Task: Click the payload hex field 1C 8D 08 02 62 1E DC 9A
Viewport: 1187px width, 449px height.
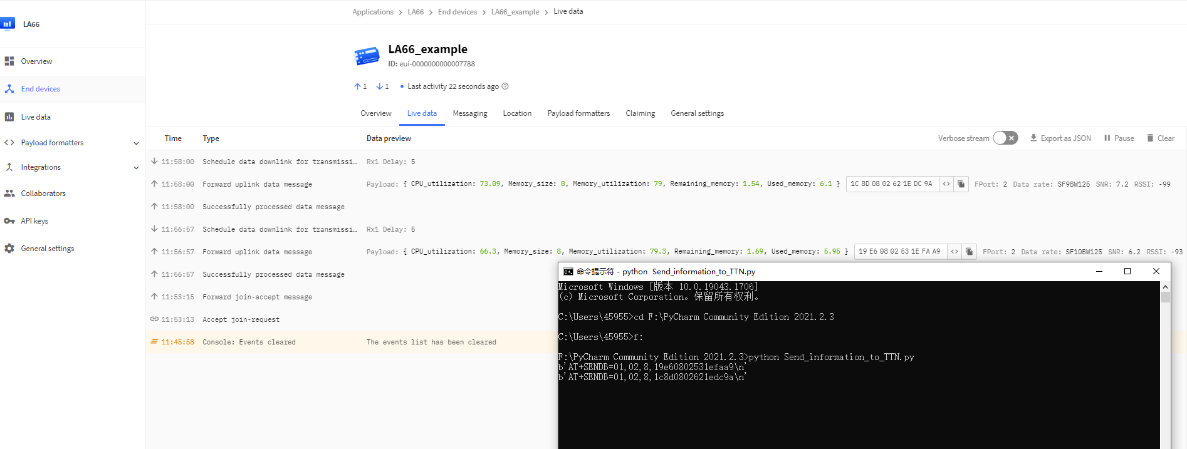Action: 893,184
